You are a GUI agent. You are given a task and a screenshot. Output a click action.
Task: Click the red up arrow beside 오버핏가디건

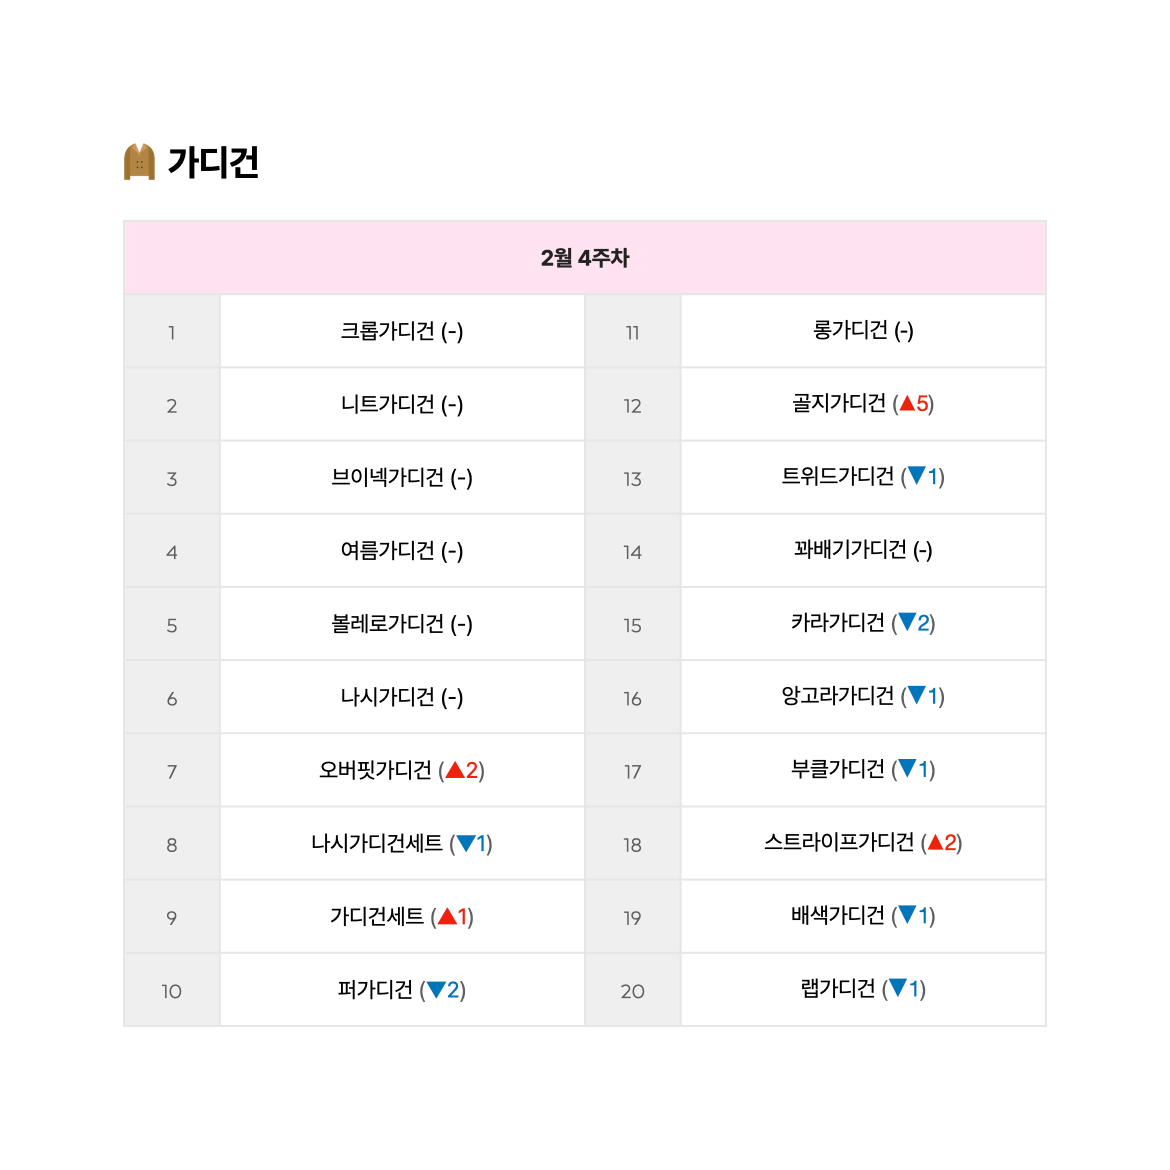454,770
